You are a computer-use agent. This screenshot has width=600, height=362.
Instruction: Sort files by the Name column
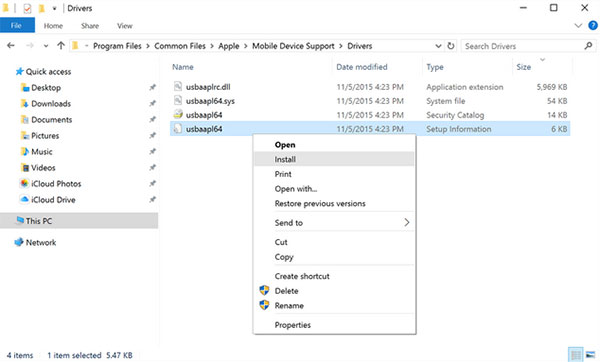[183, 67]
